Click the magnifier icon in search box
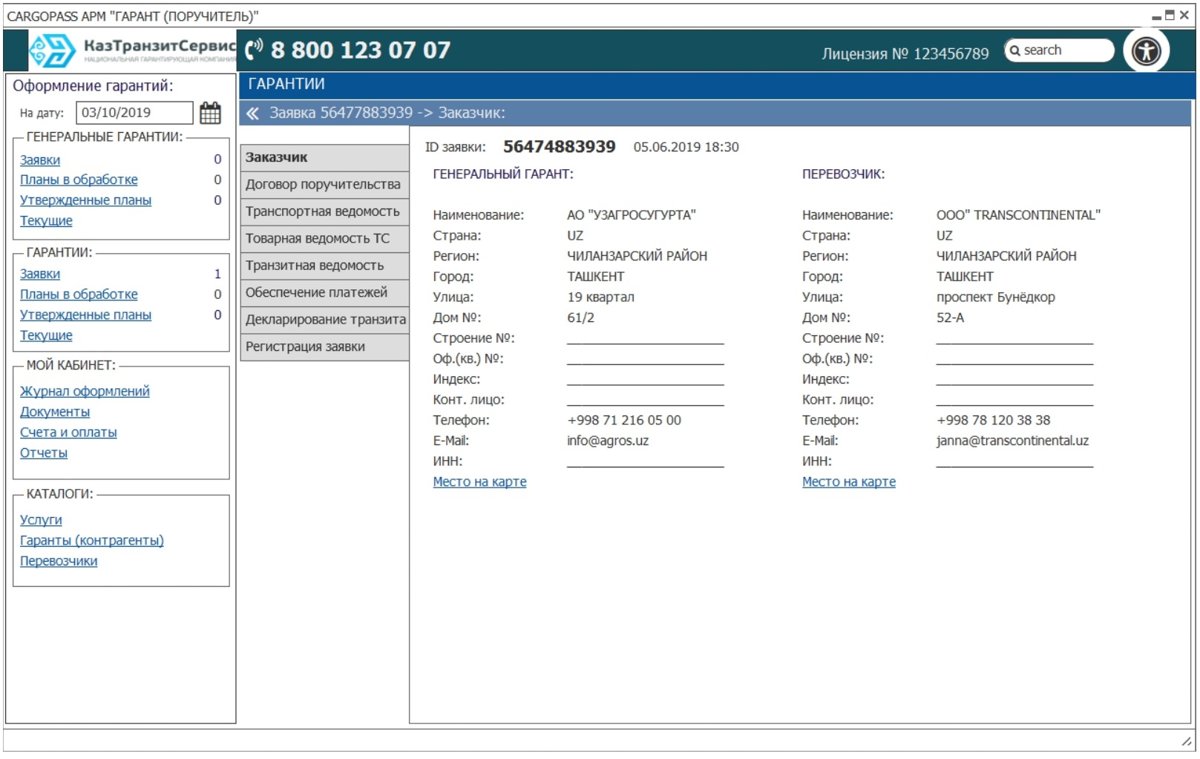The image size is (1200, 759). (1015, 50)
